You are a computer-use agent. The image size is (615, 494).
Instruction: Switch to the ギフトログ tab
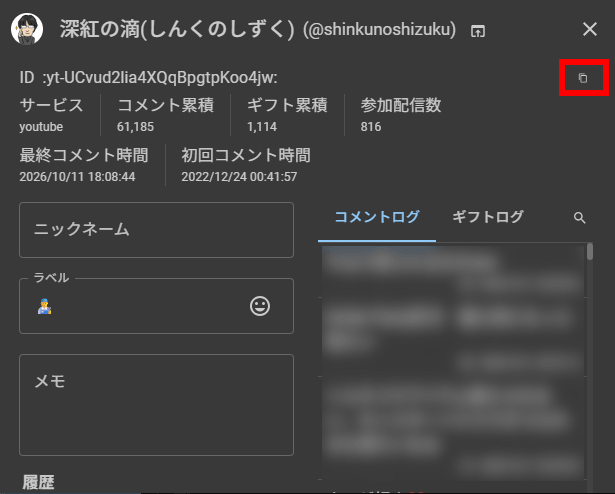(488, 217)
